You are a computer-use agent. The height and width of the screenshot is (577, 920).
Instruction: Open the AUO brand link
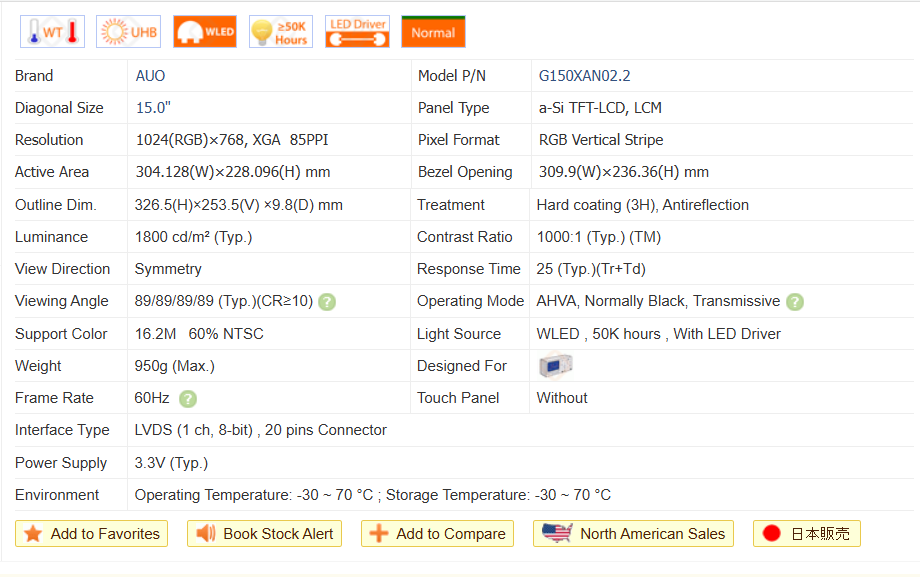pyautogui.click(x=151, y=76)
